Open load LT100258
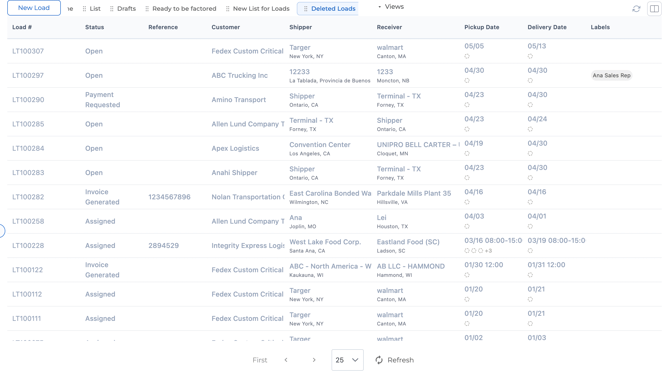This screenshot has width=670, height=386. pos(28,221)
